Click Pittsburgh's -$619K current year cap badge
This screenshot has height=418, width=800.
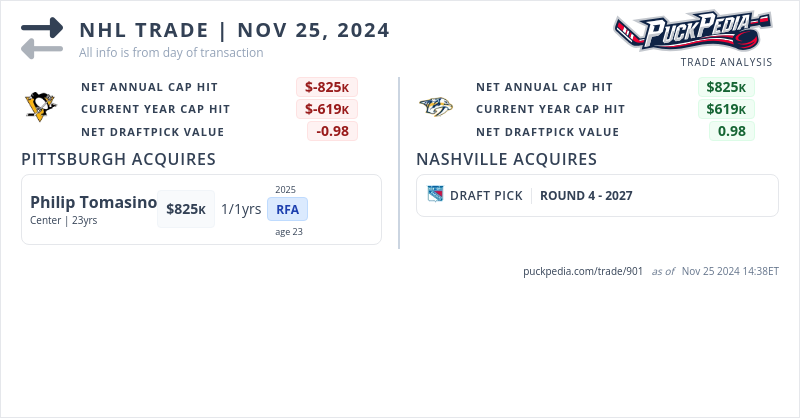326,109
